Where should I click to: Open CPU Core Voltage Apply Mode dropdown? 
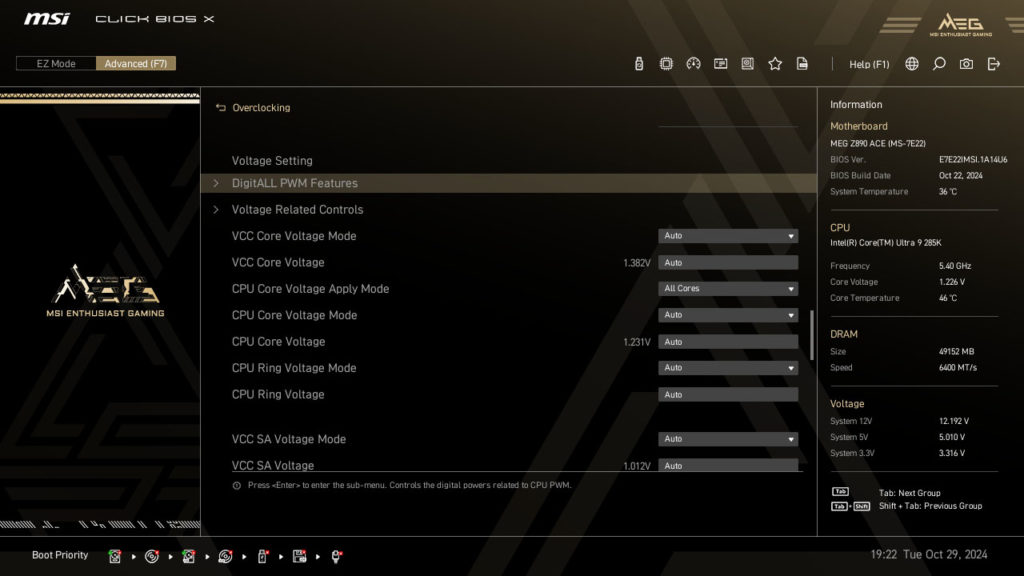(728, 289)
